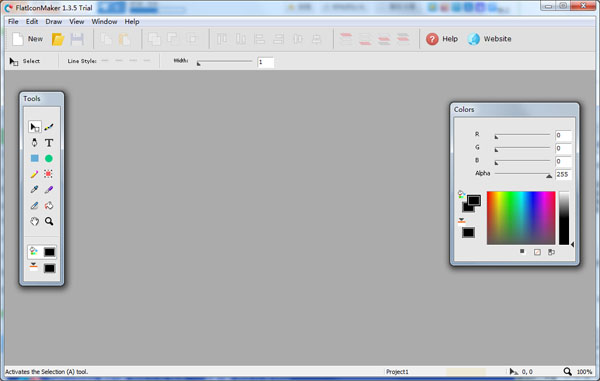Activate the Selection arrow tool in Tools panel

(34, 127)
